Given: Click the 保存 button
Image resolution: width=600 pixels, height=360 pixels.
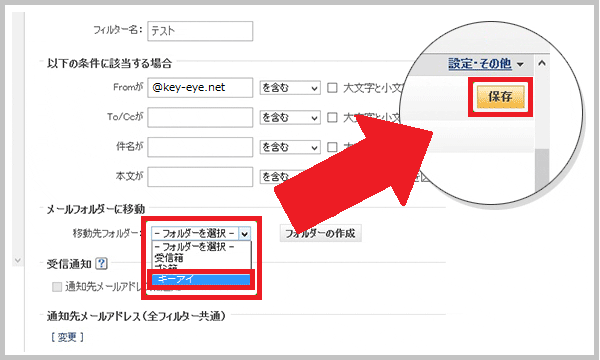Looking at the screenshot, I should (500, 97).
